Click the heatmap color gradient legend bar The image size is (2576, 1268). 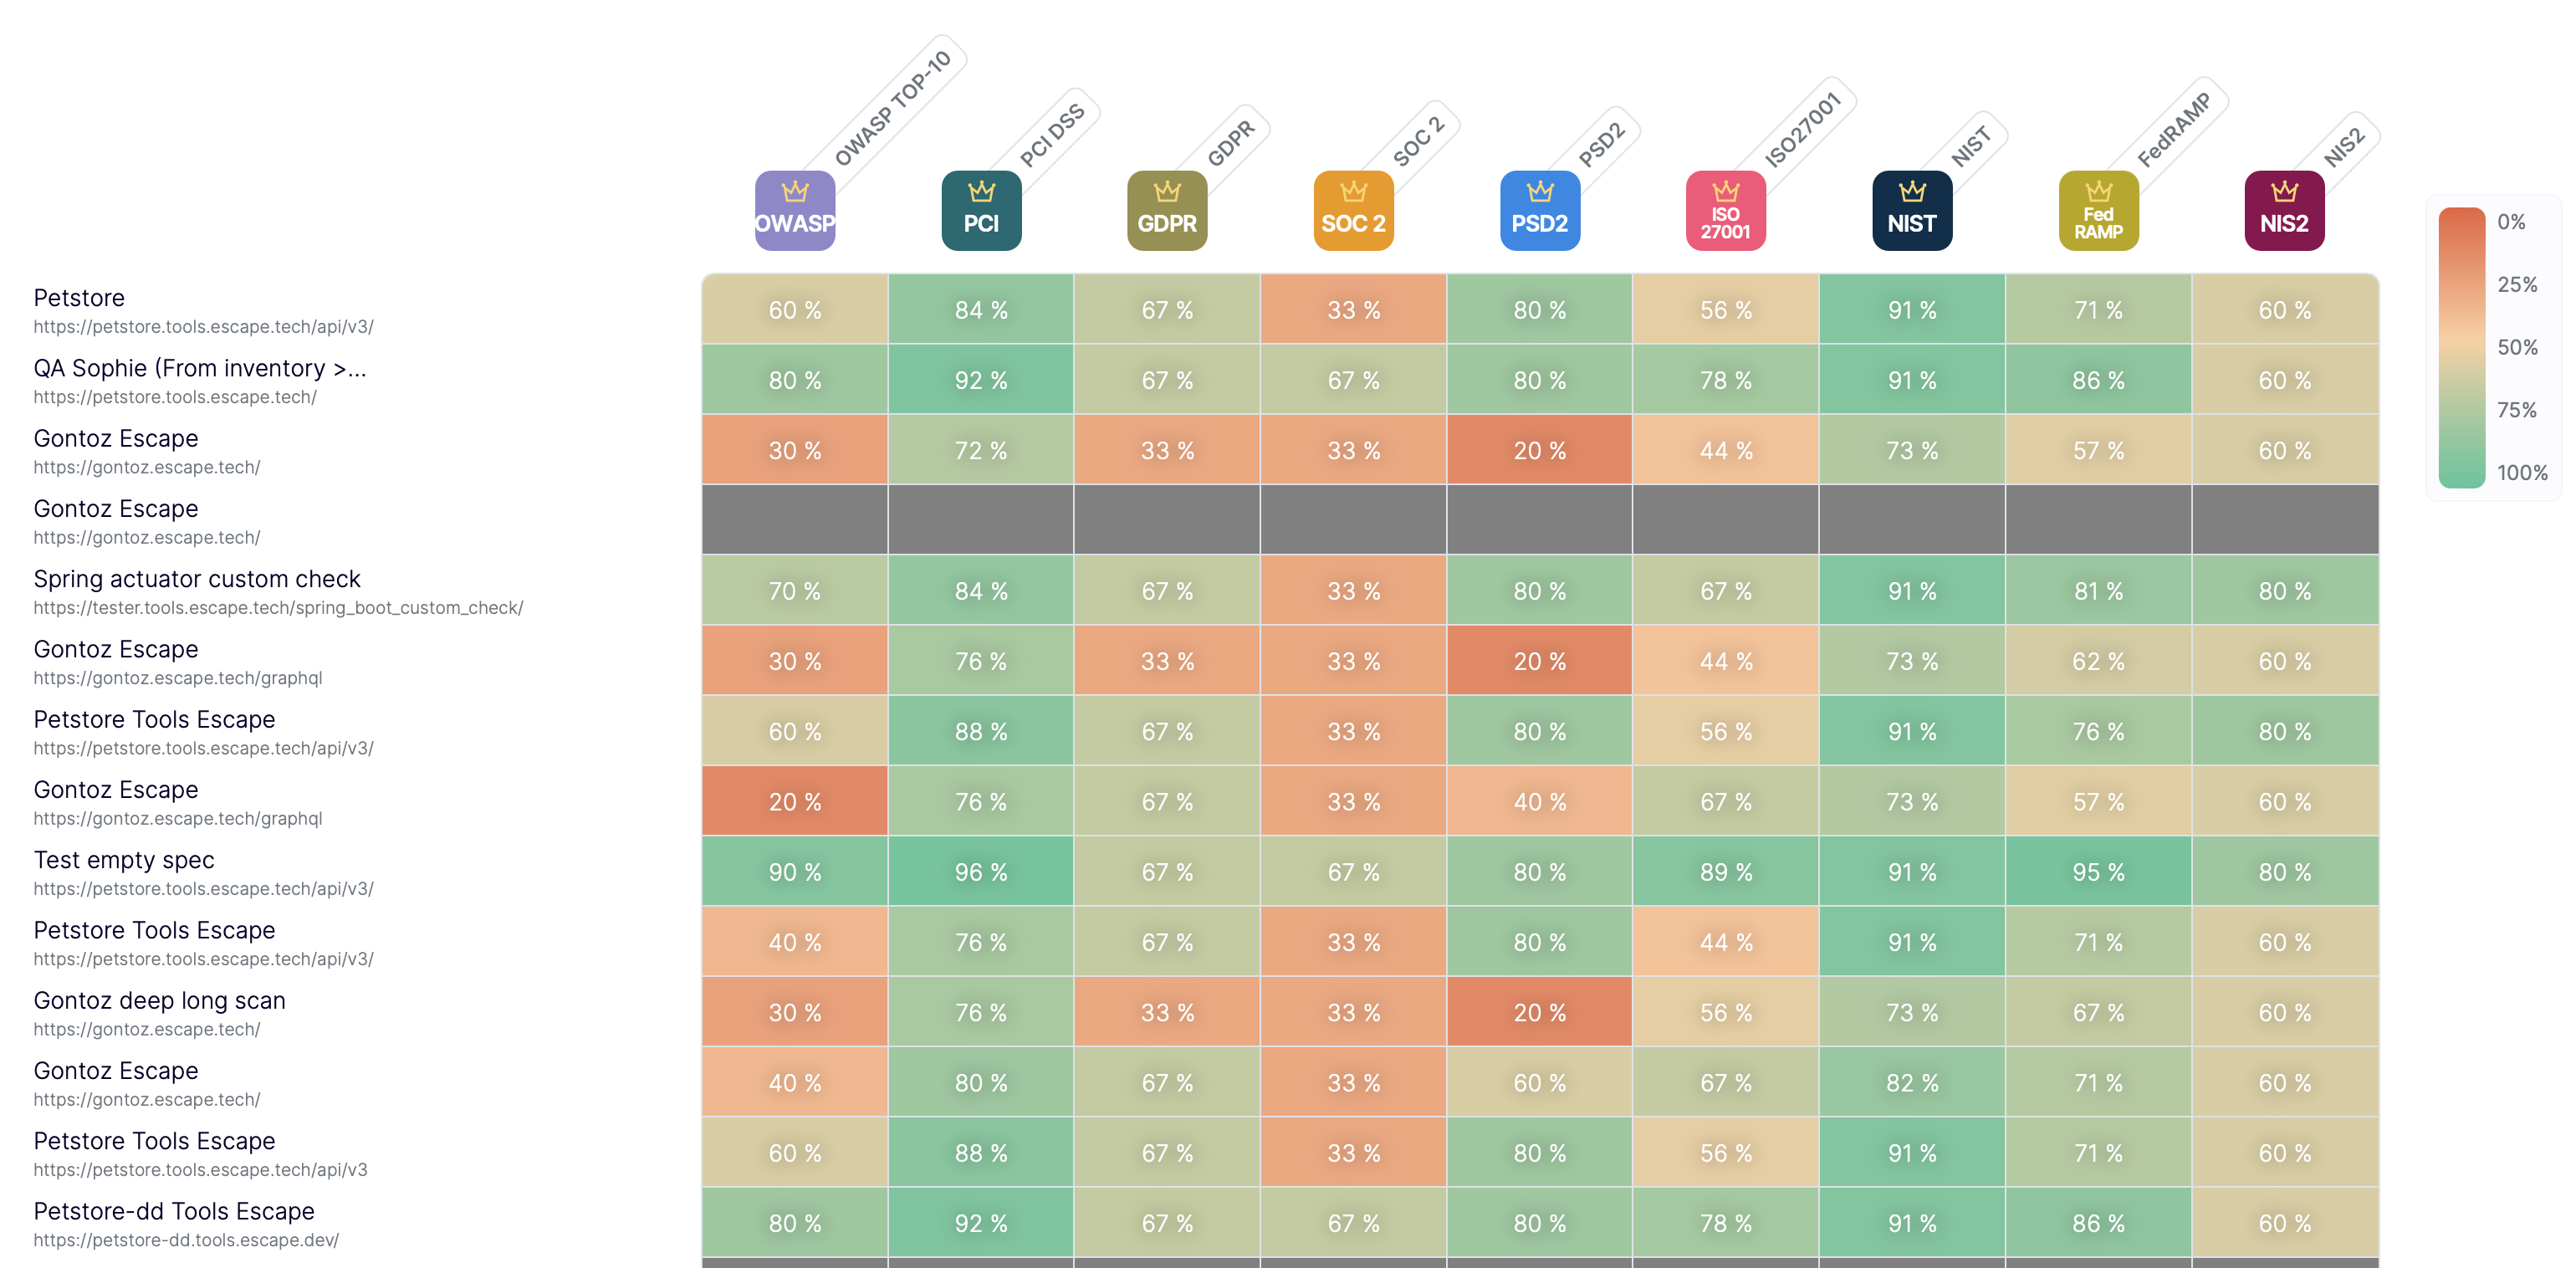pos(2461,347)
